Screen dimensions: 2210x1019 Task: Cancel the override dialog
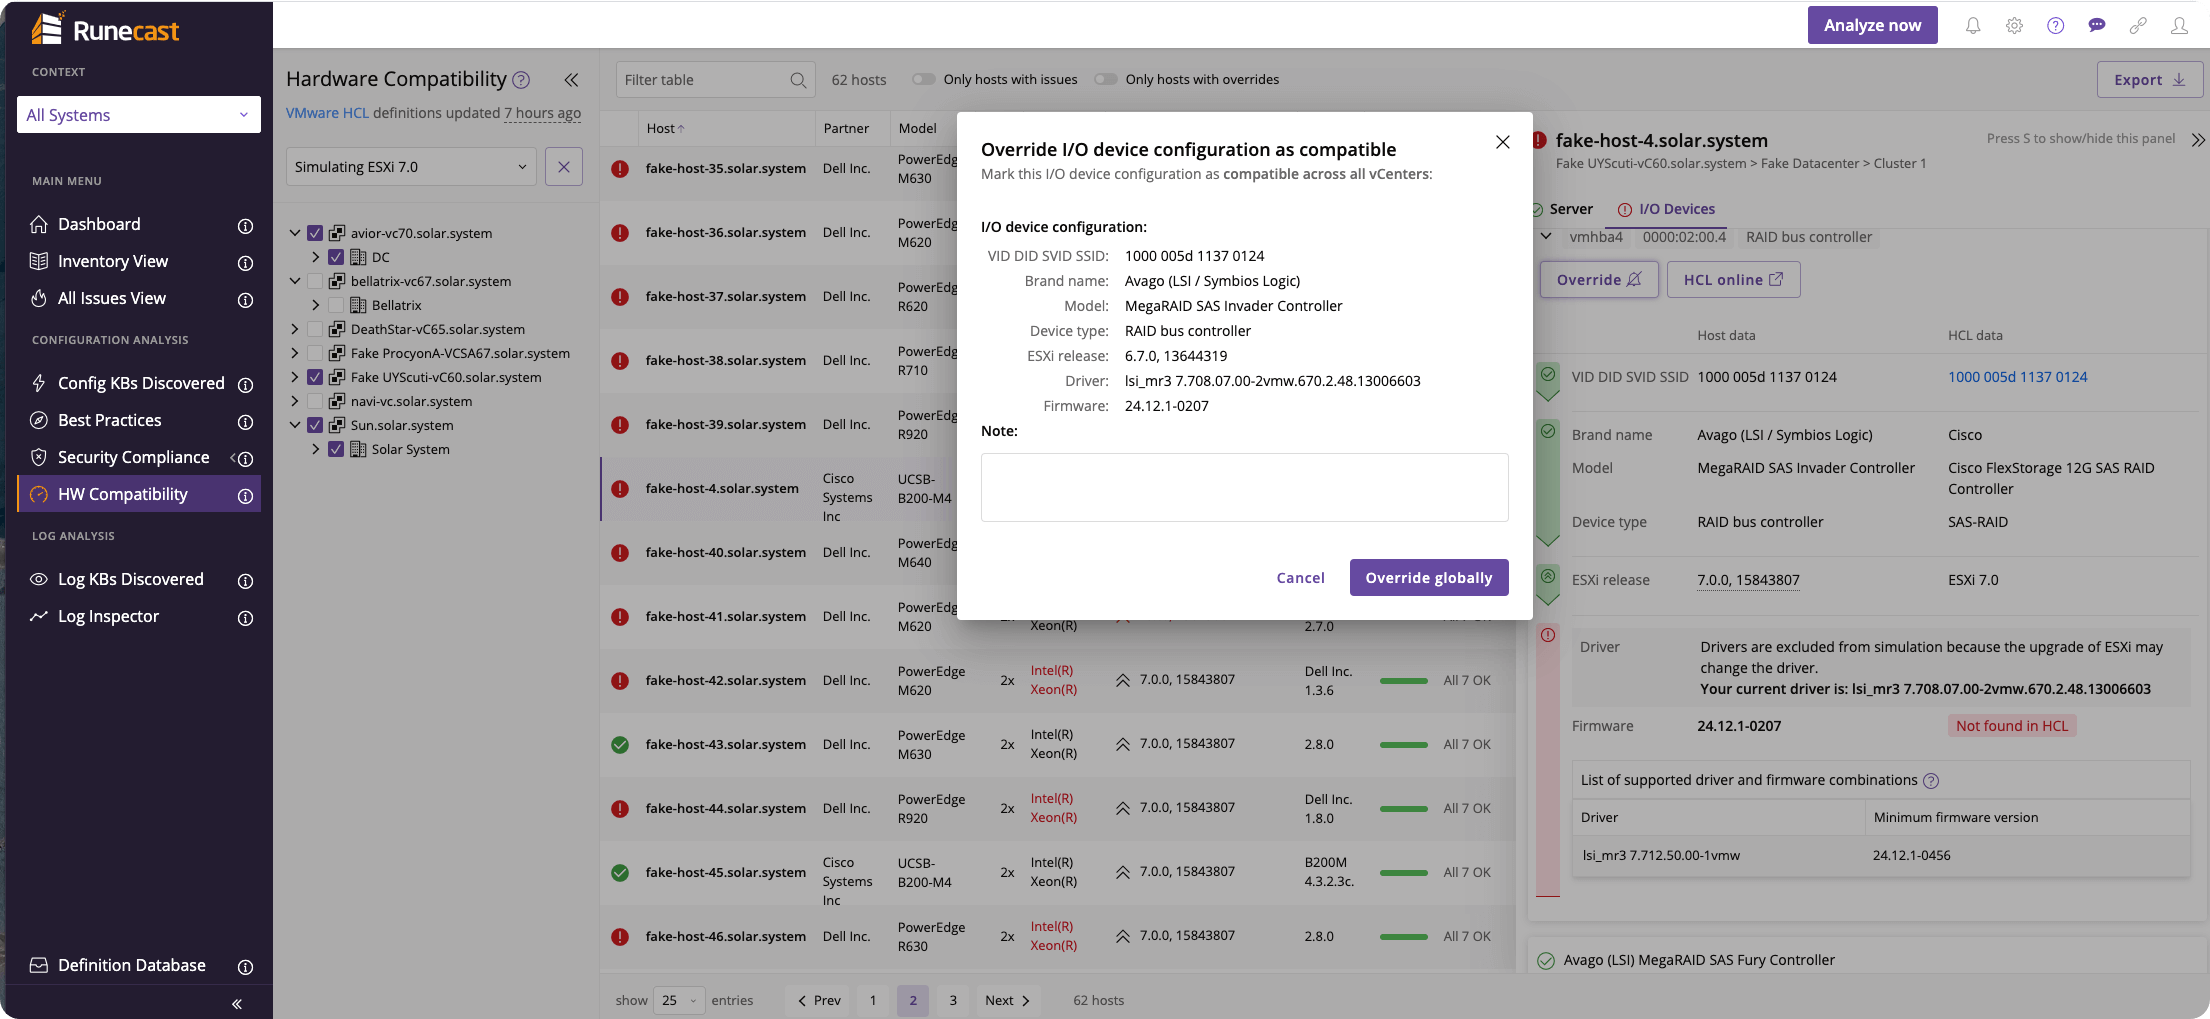coord(1300,577)
